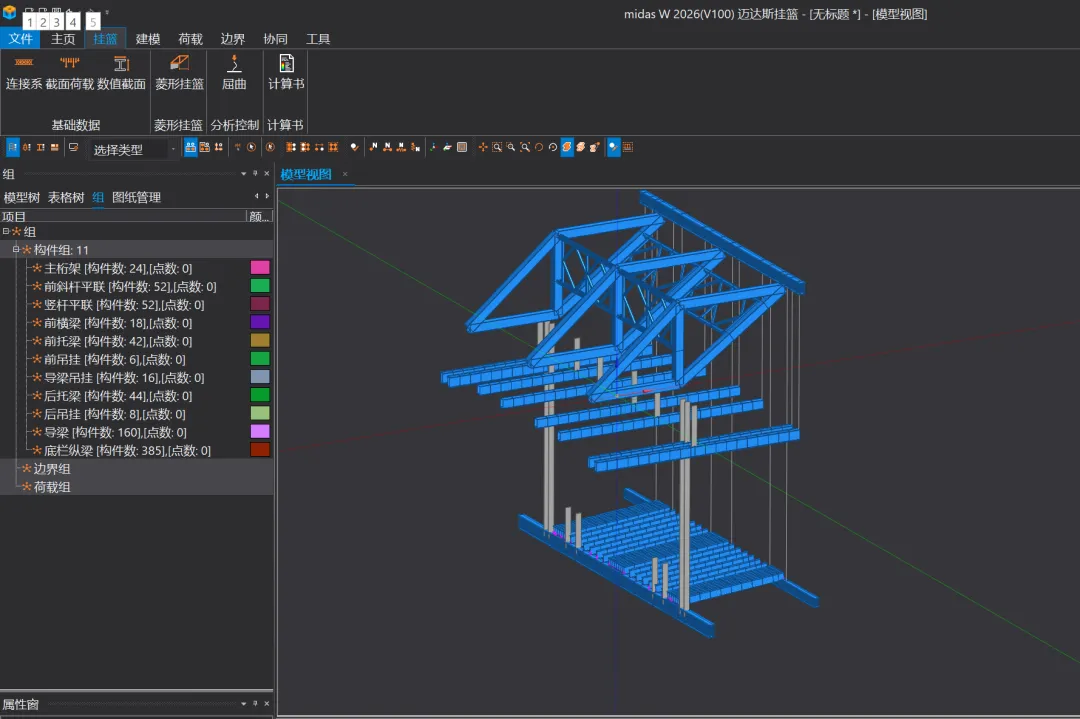1080x719 pixels.
Task: Toggle the highlighted grid-of-squares selection mode icon
Action: click(x=191, y=147)
